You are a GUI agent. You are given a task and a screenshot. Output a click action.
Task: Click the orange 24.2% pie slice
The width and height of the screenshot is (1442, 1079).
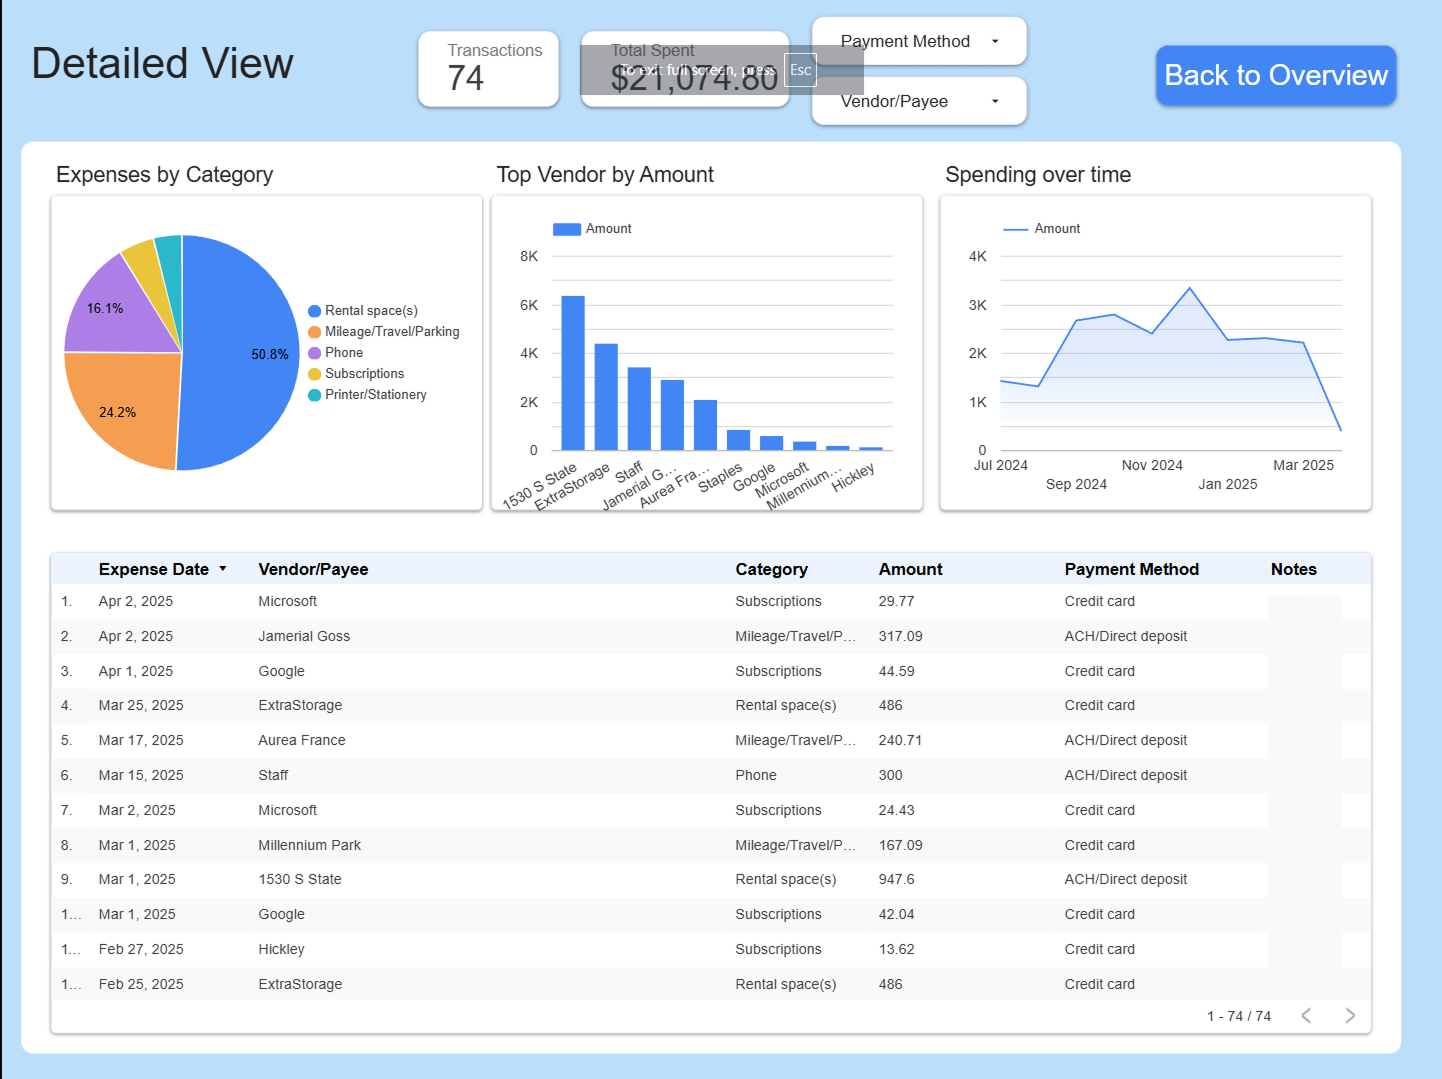pyautogui.click(x=125, y=410)
